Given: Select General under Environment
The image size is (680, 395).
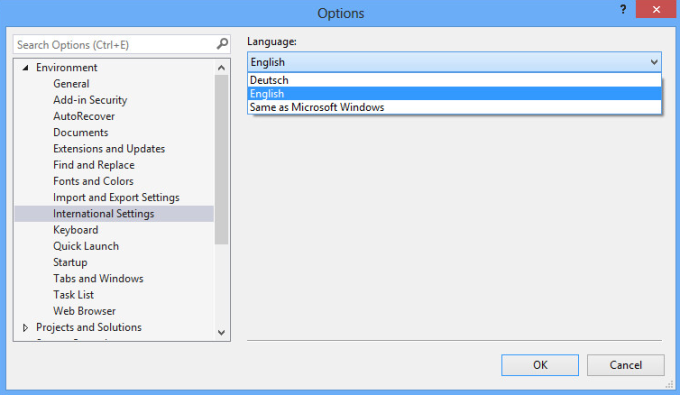Looking at the screenshot, I should click(71, 84).
